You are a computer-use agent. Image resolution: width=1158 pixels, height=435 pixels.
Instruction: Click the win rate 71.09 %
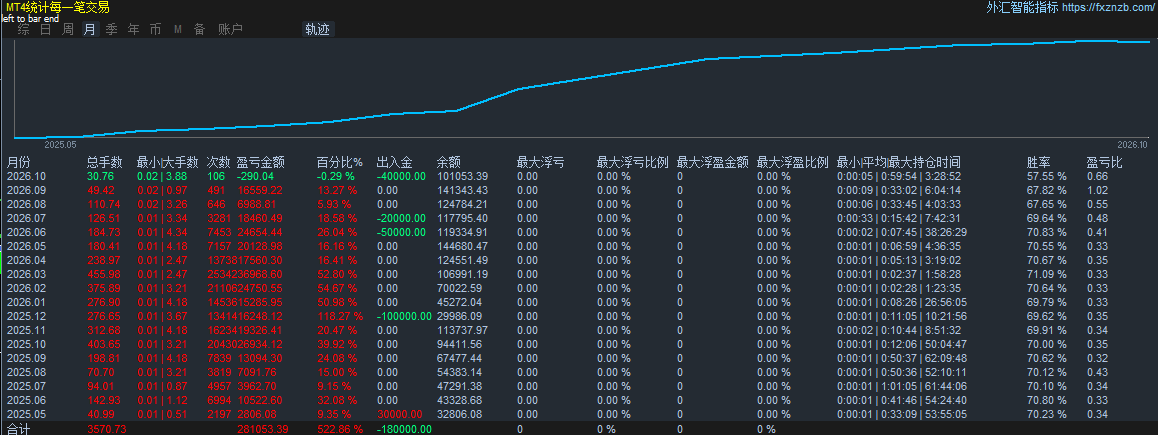pos(1046,274)
